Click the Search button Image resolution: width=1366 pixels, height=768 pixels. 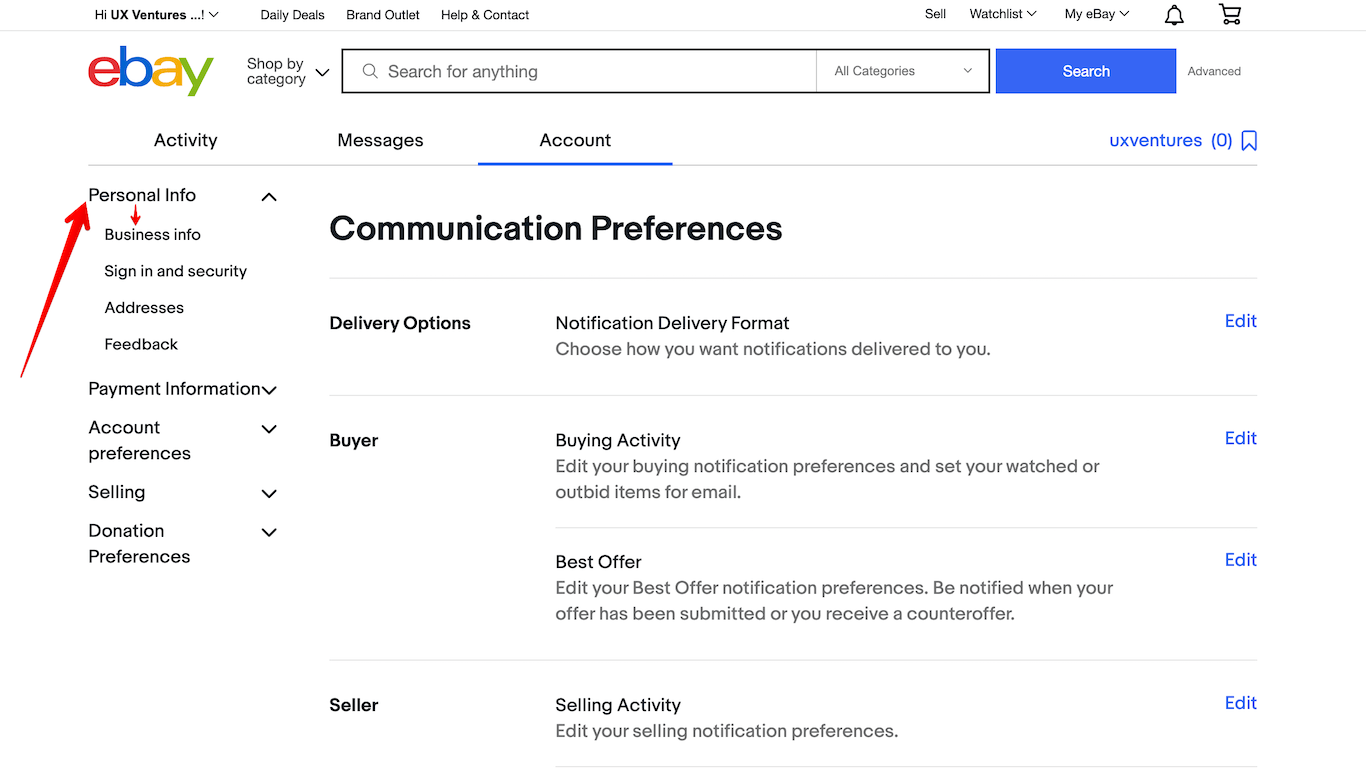click(x=1085, y=71)
